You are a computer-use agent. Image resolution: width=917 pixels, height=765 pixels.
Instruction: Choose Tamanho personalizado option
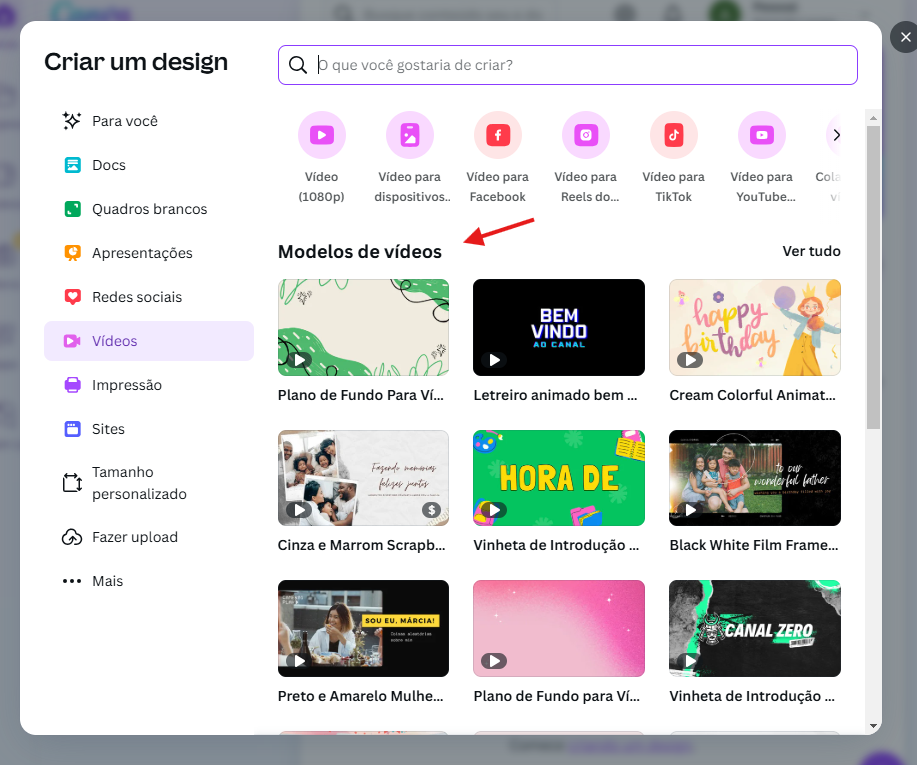pyautogui.click(x=149, y=483)
